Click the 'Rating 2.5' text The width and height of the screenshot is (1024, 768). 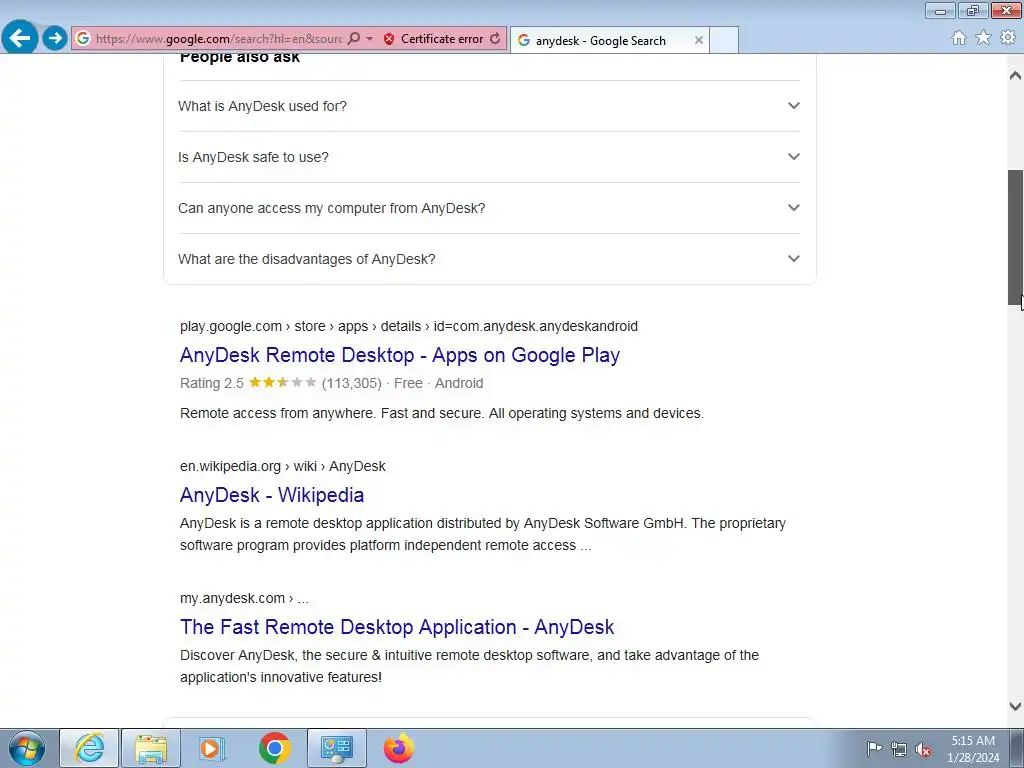click(212, 383)
